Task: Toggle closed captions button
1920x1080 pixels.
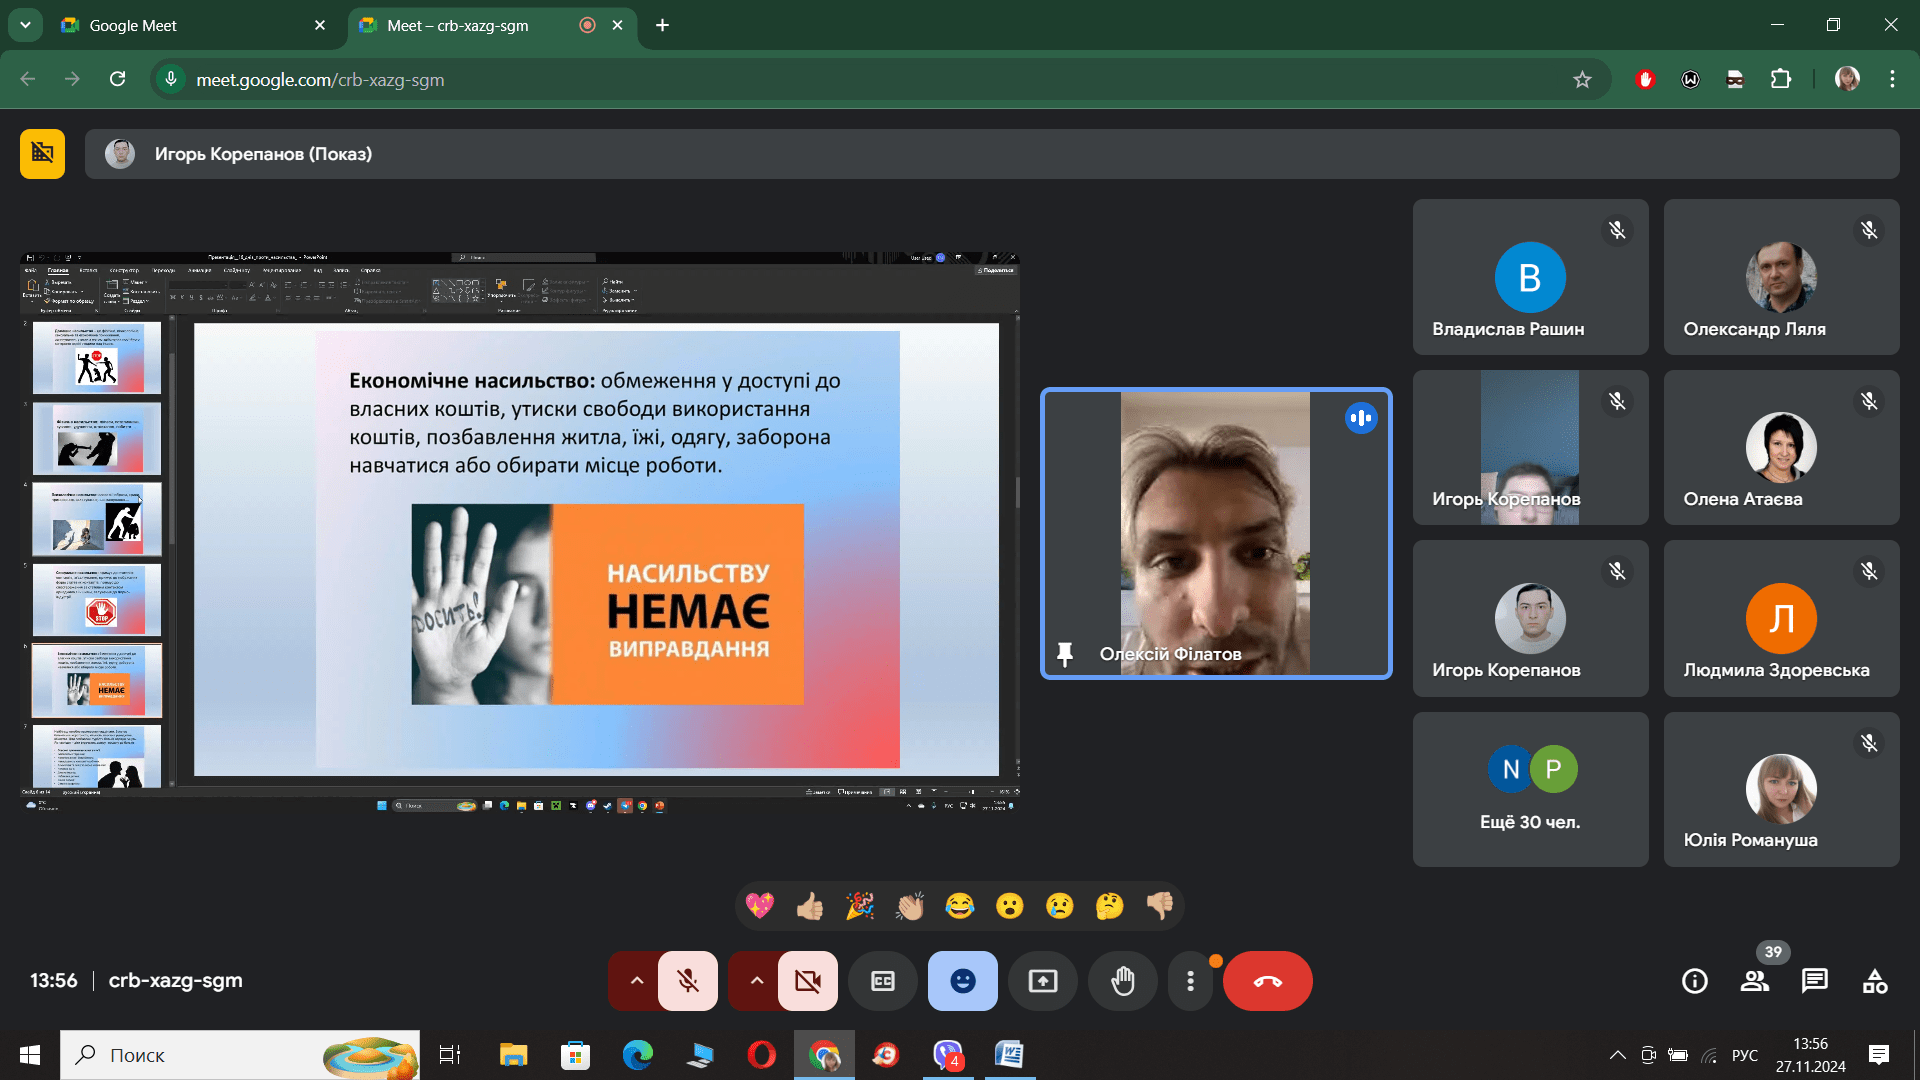Action: [883, 981]
